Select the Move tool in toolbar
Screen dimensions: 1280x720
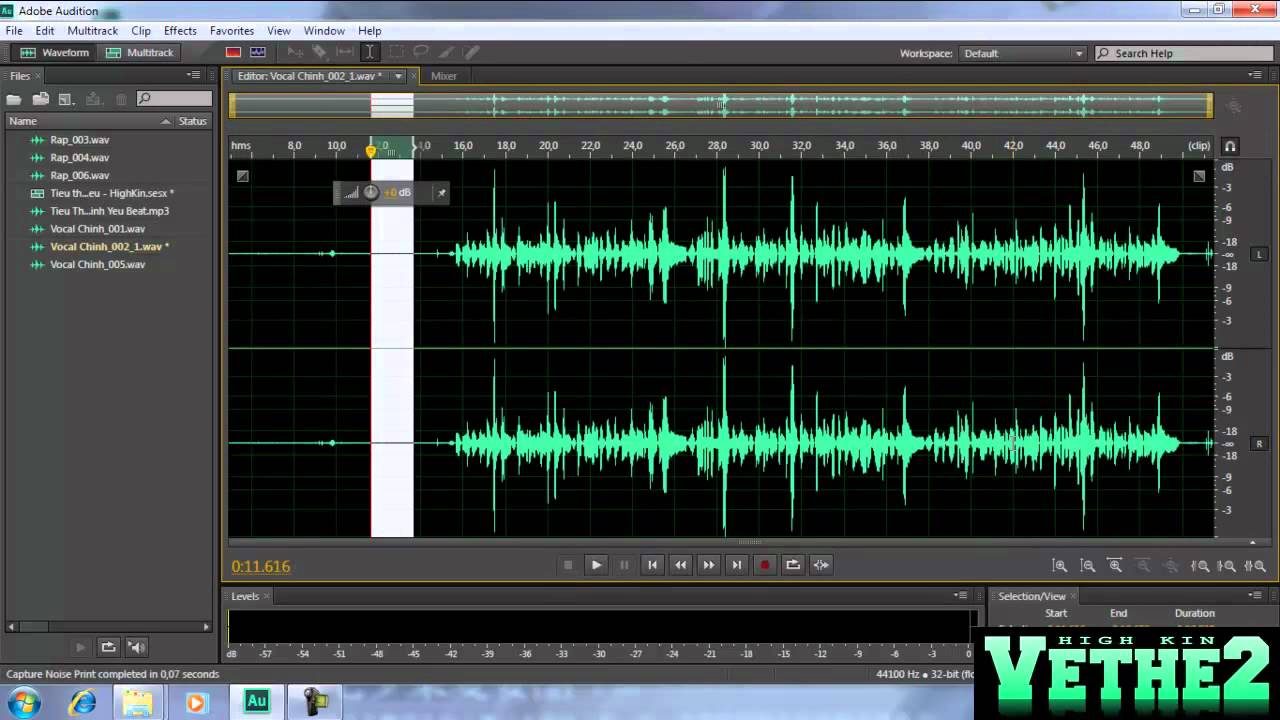pyautogui.click(x=294, y=52)
